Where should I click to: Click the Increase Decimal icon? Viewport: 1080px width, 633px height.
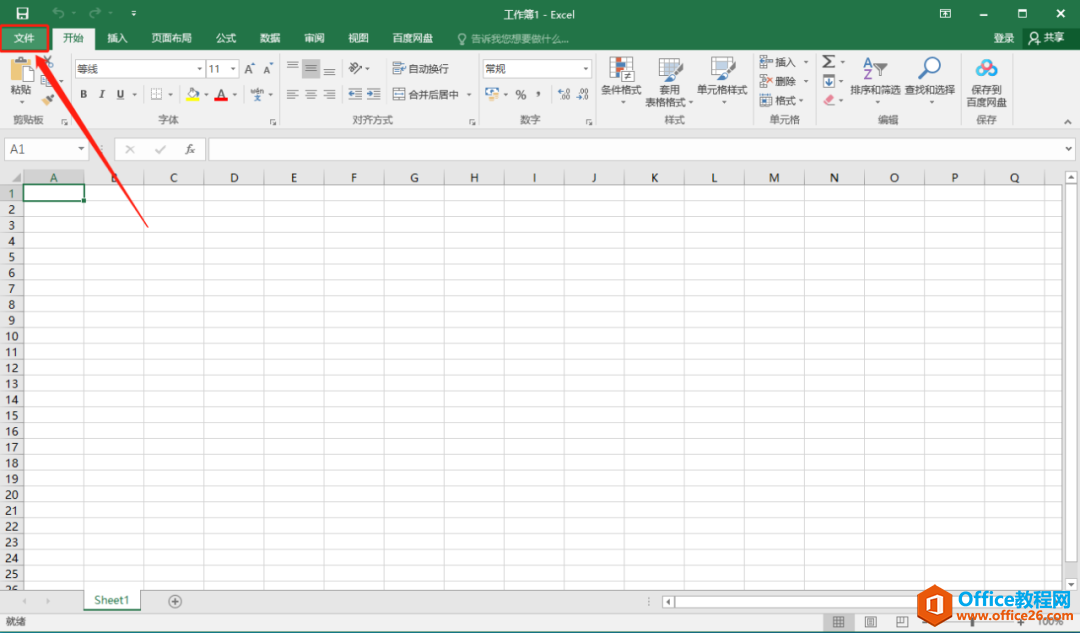click(x=564, y=94)
